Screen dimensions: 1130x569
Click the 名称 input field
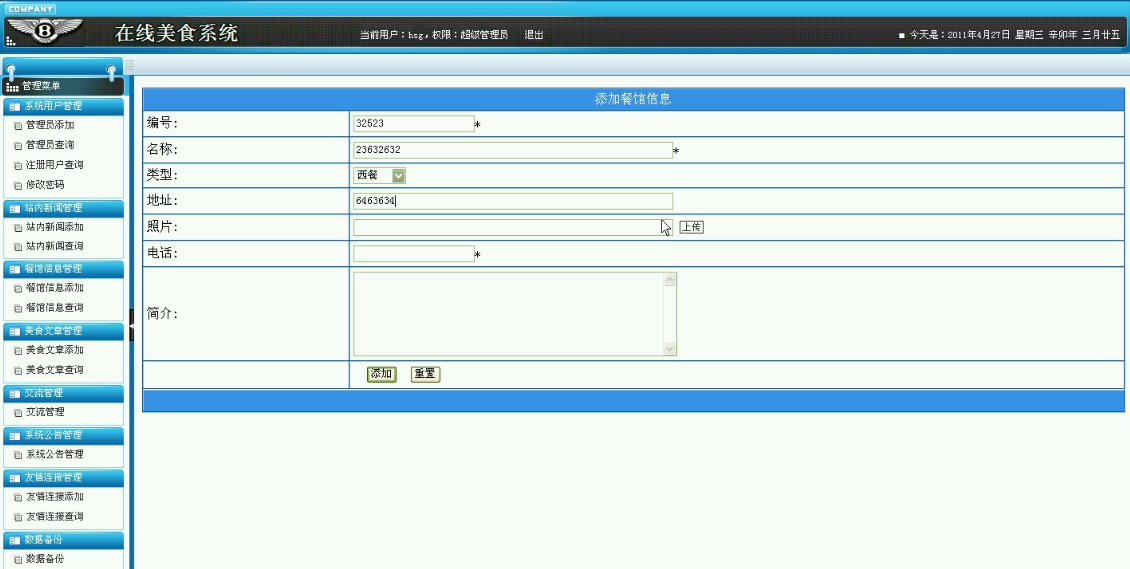click(512, 150)
